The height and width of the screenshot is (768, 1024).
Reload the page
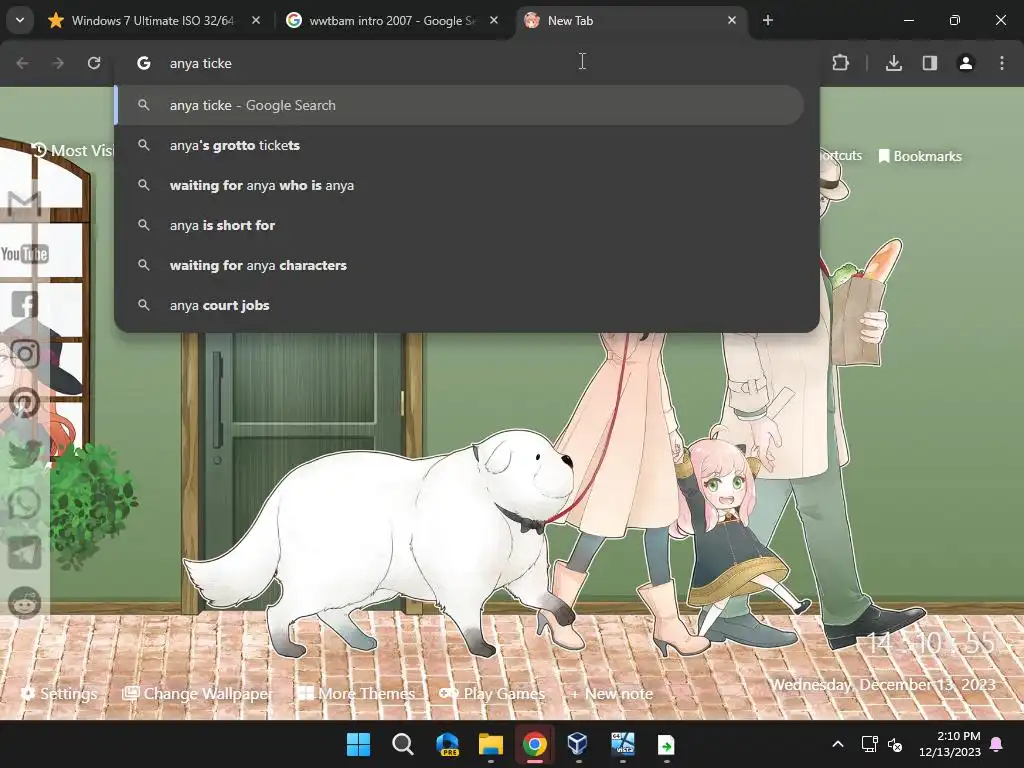pos(94,63)
